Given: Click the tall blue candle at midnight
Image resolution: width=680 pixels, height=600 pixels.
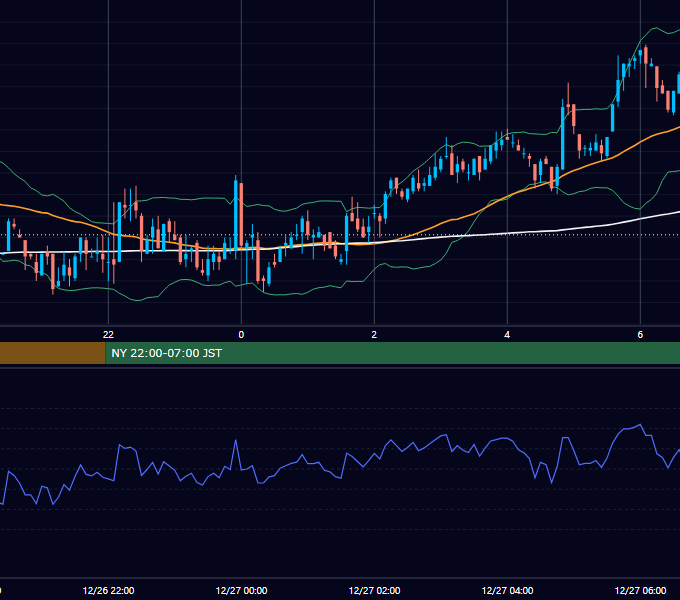Looking at the screenshot, I should click(236, 217).
